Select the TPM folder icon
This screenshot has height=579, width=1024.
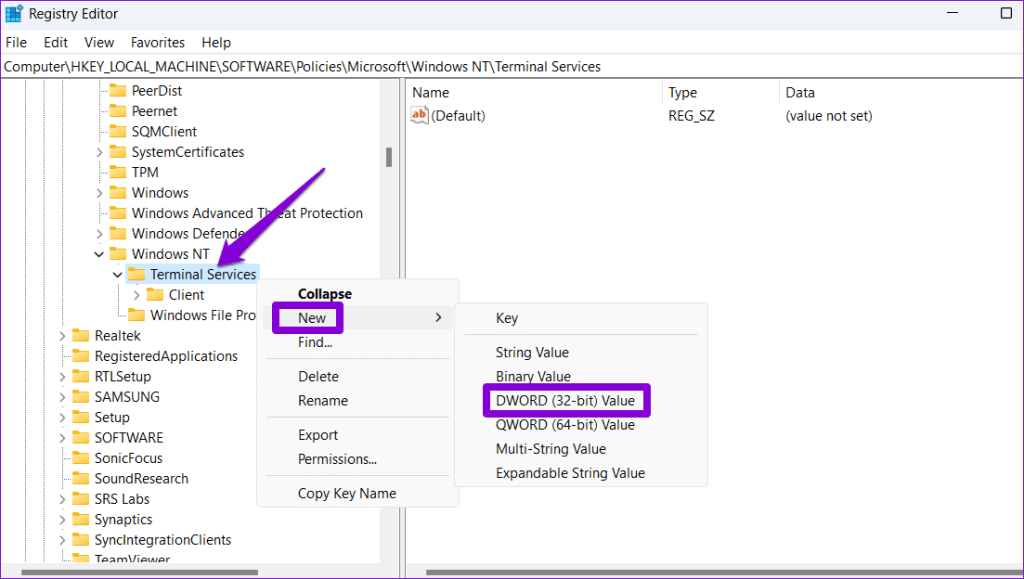(118, 173)
